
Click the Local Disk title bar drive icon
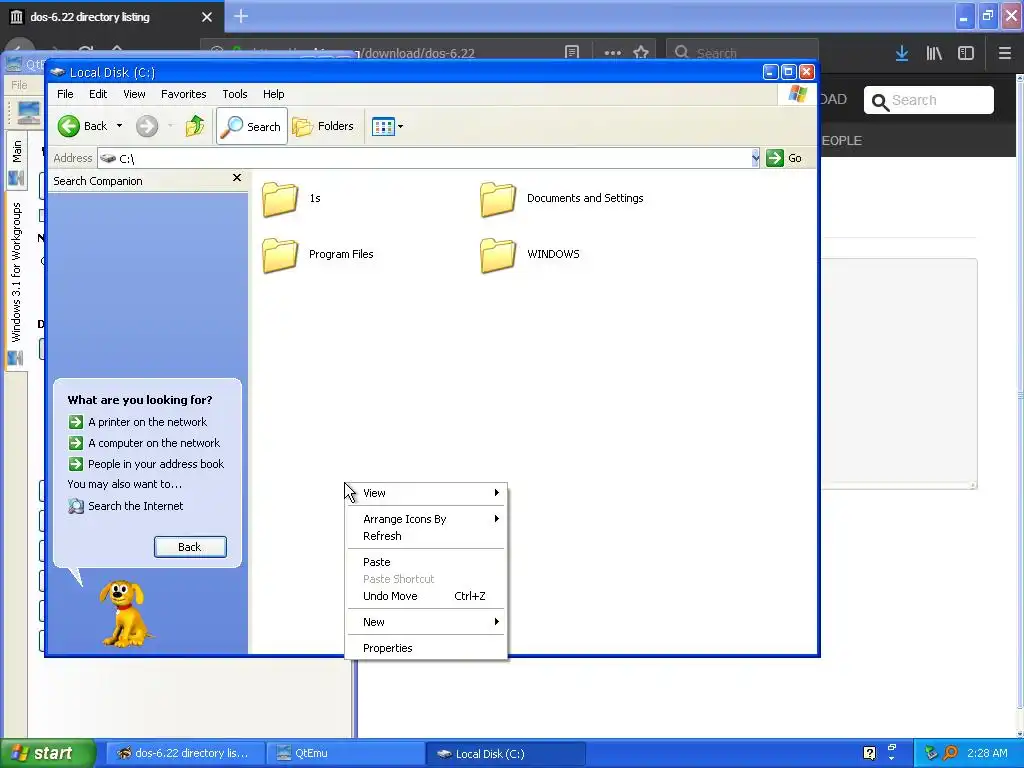[x=57, y=72]
